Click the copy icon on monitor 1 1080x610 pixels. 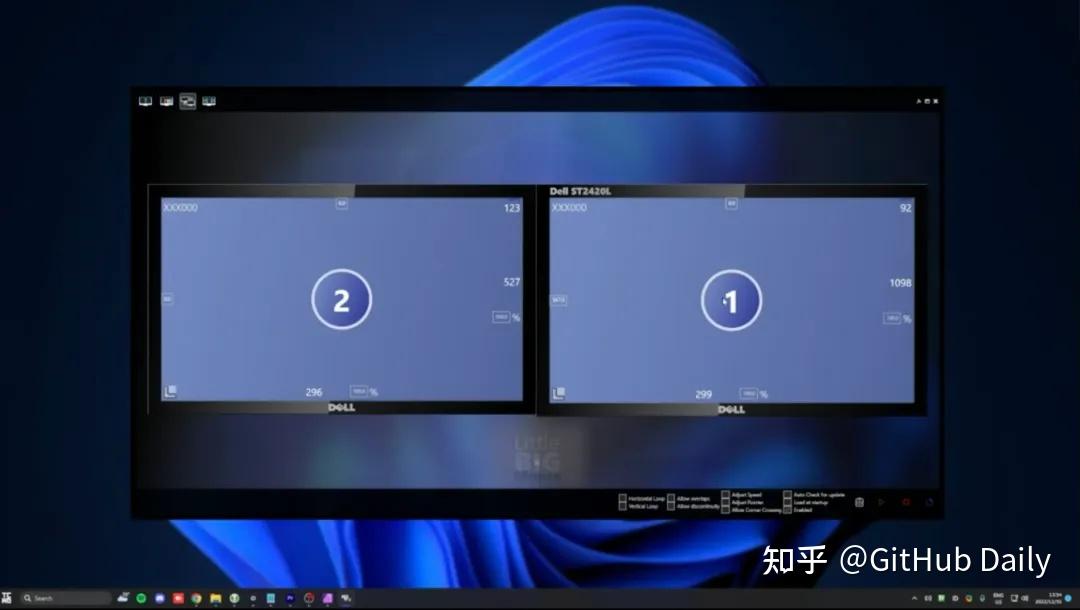(x=559, y=393)
